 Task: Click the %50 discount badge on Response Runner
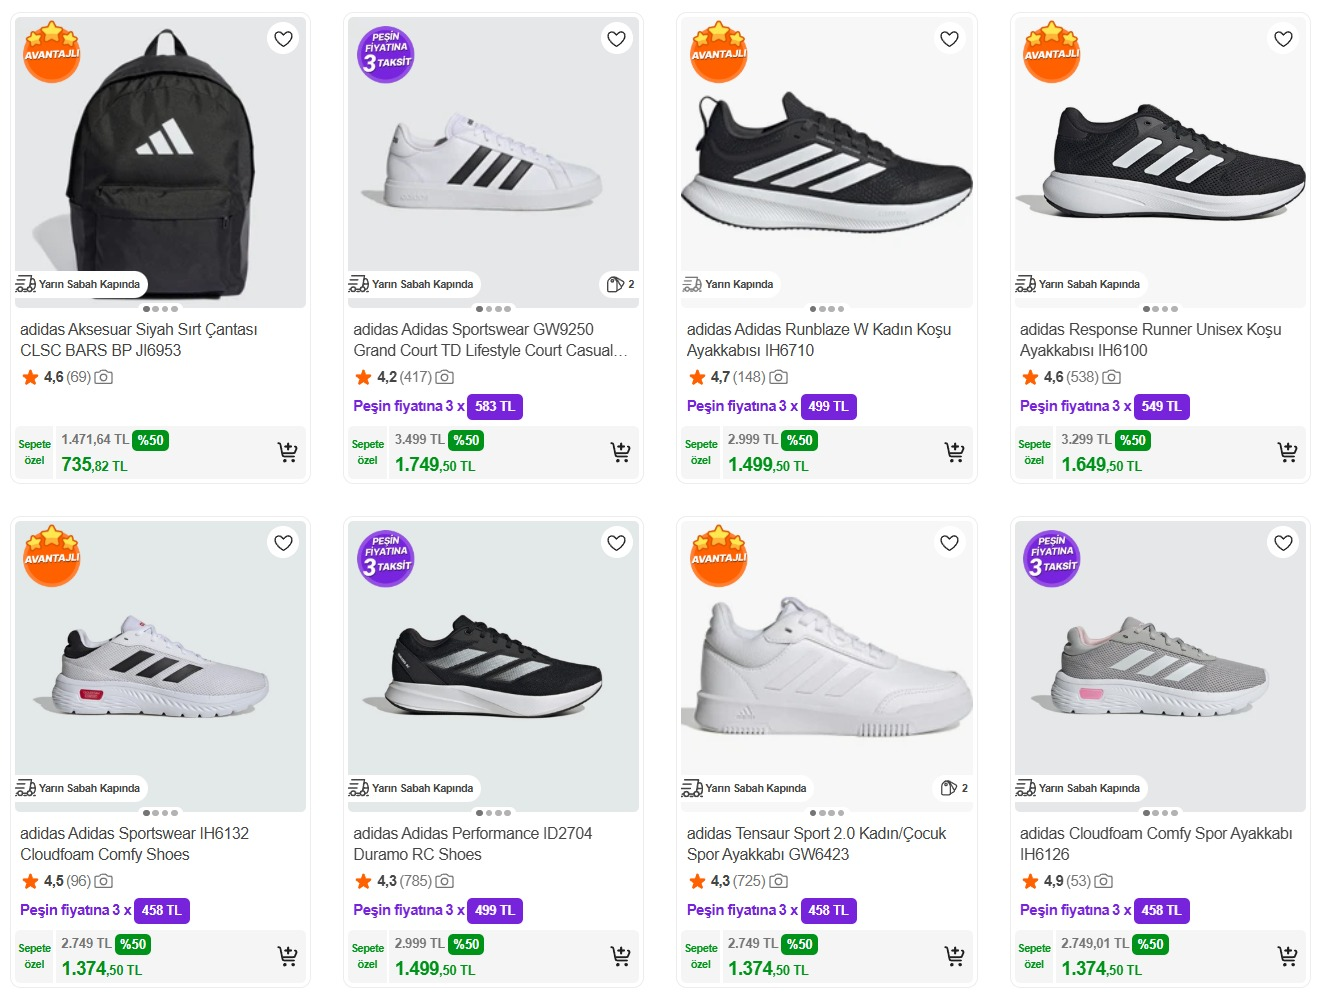pyautogui.click(x=1133, y=440)
